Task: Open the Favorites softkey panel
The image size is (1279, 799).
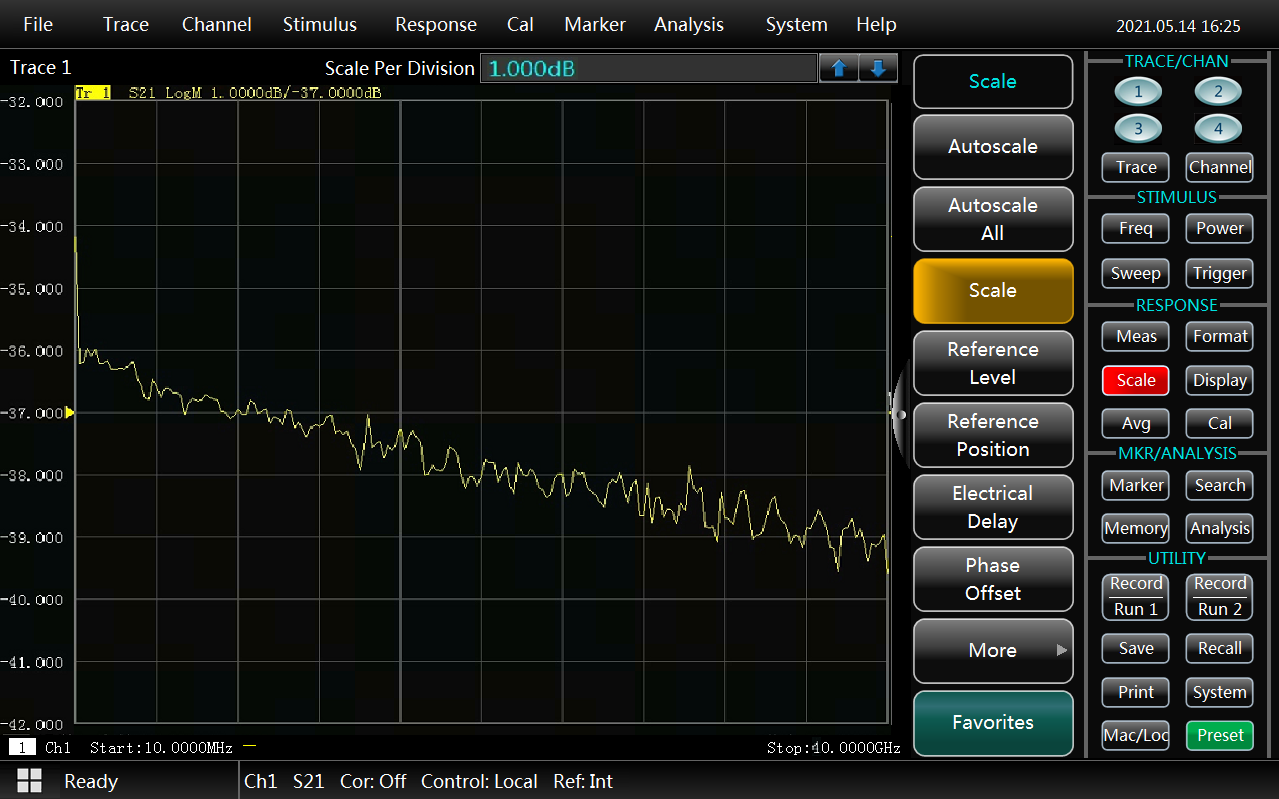Action: (x=993, y=722)
